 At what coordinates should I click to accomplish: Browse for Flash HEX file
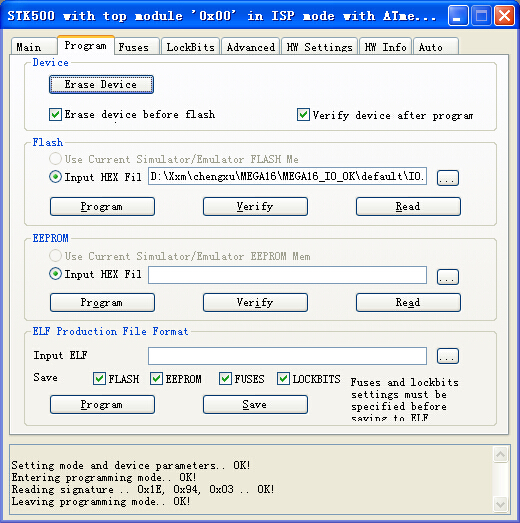448,178
